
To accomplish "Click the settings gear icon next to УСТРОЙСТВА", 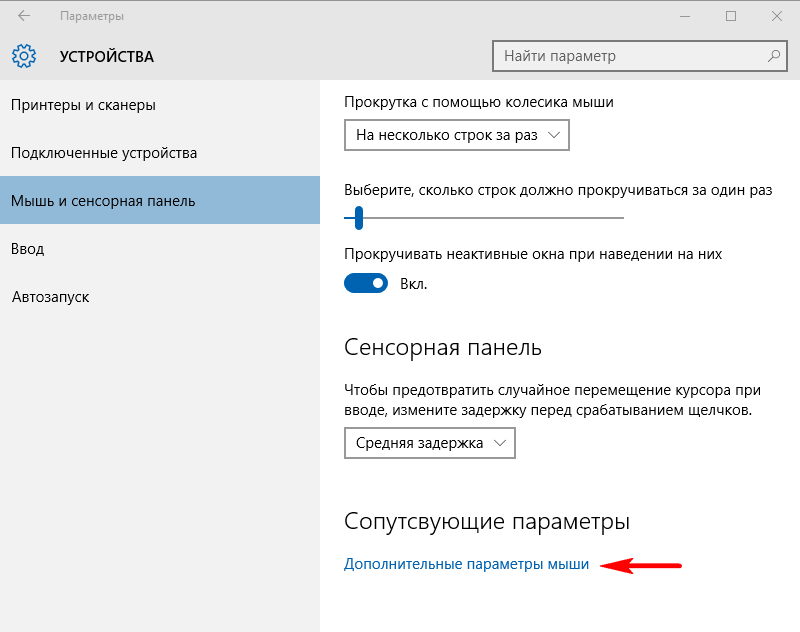I will click(23, 57).
